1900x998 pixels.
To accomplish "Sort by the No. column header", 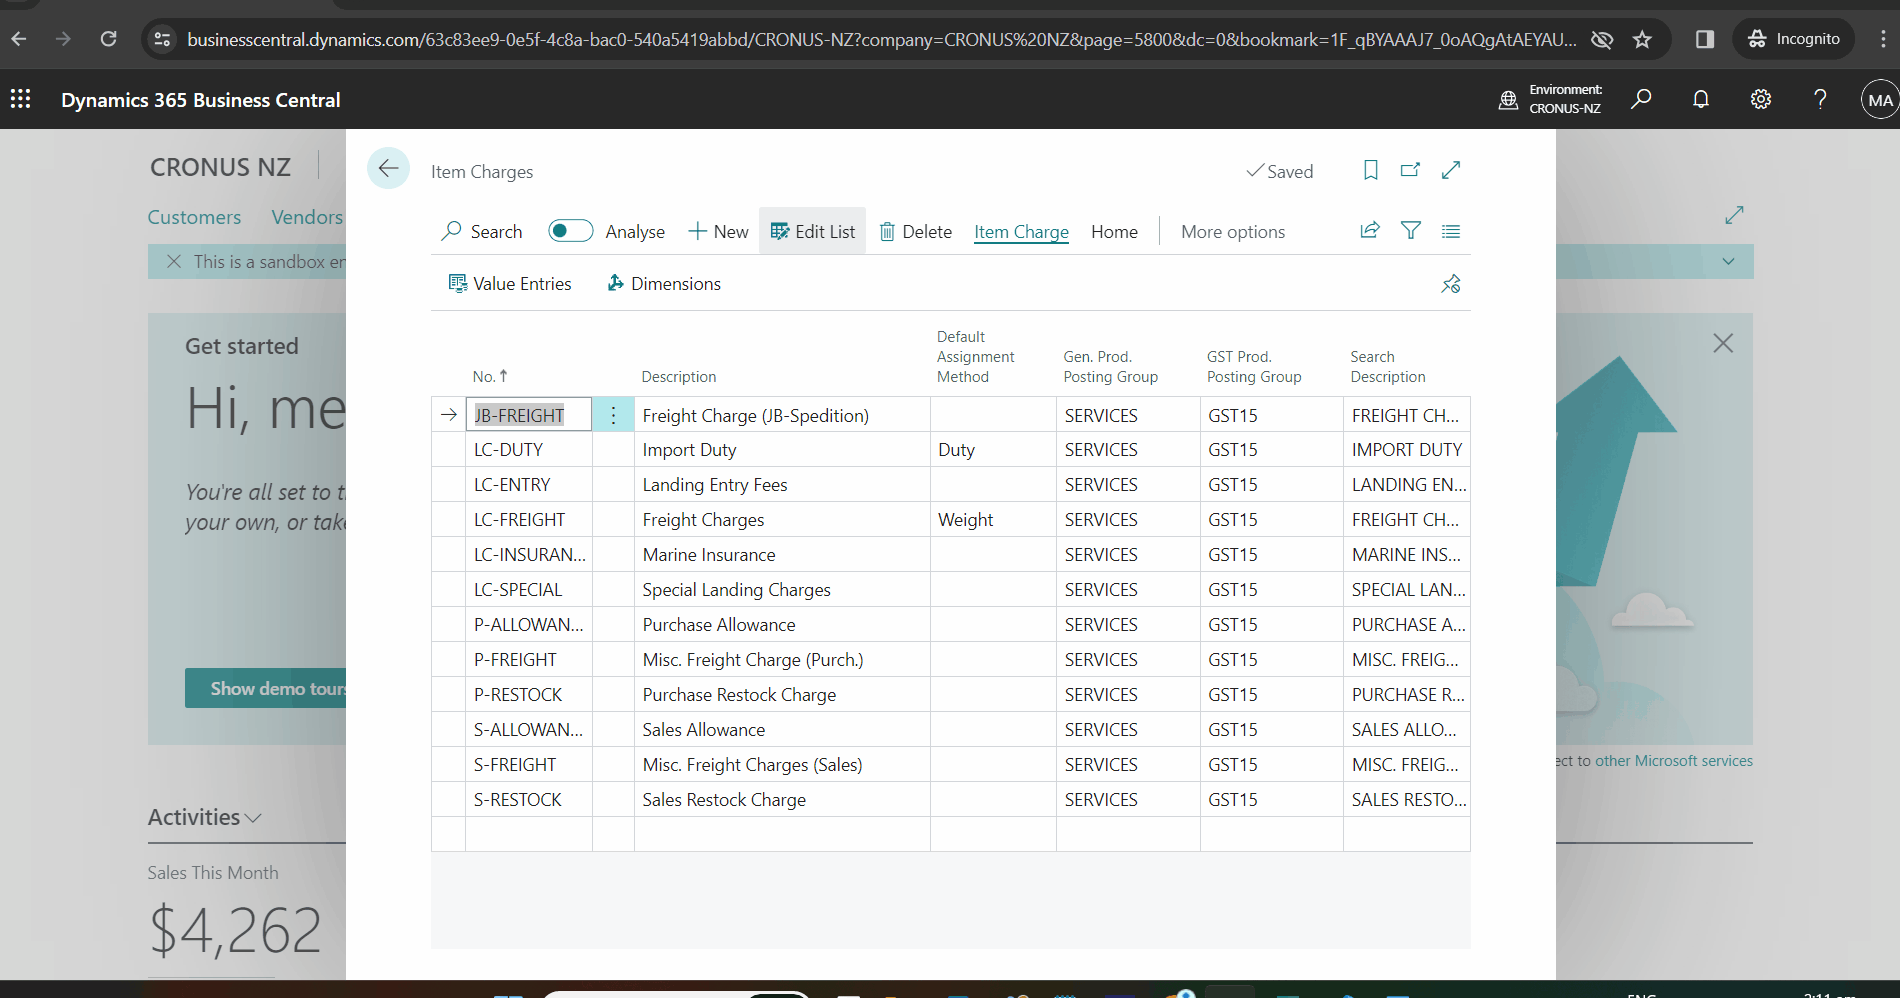I will coord(490,376).
